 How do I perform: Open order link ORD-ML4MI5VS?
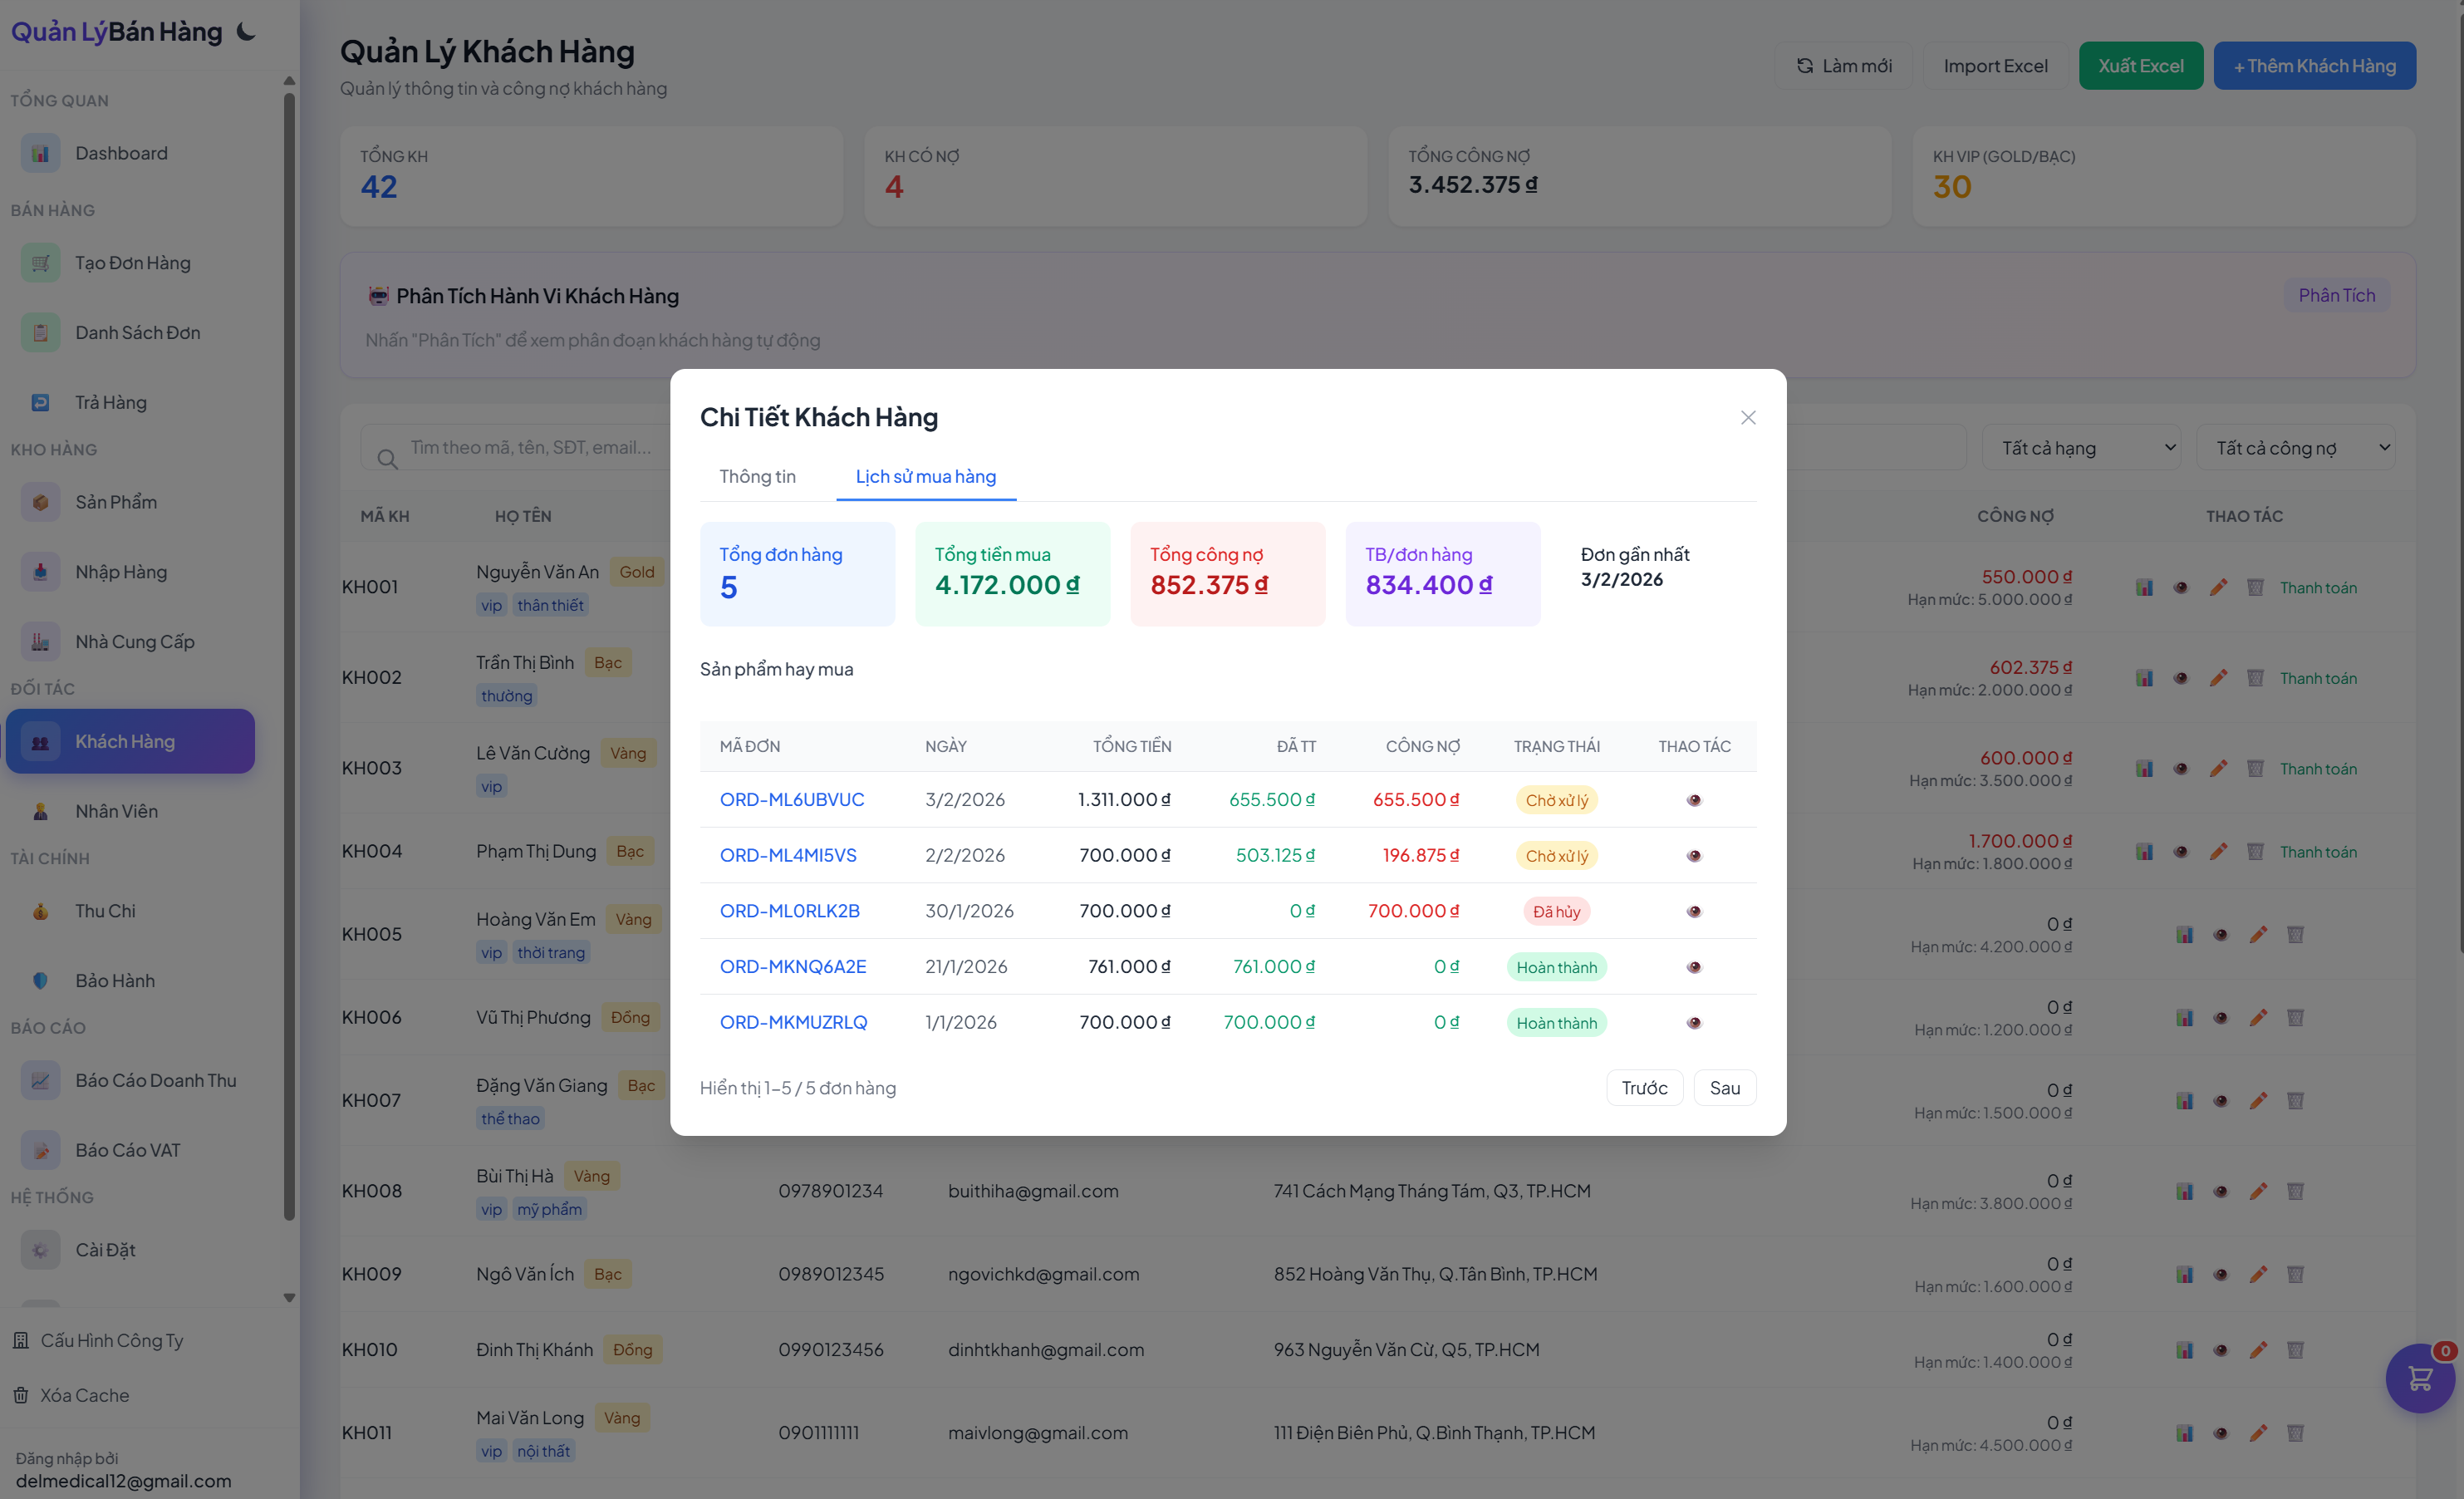coord(788,855)
